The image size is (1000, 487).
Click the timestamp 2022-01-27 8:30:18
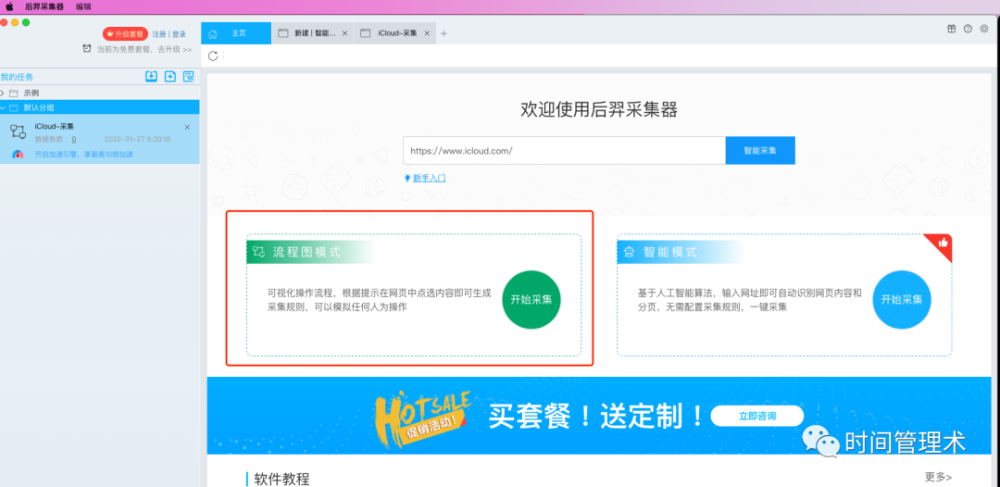[x=137, y=139]
